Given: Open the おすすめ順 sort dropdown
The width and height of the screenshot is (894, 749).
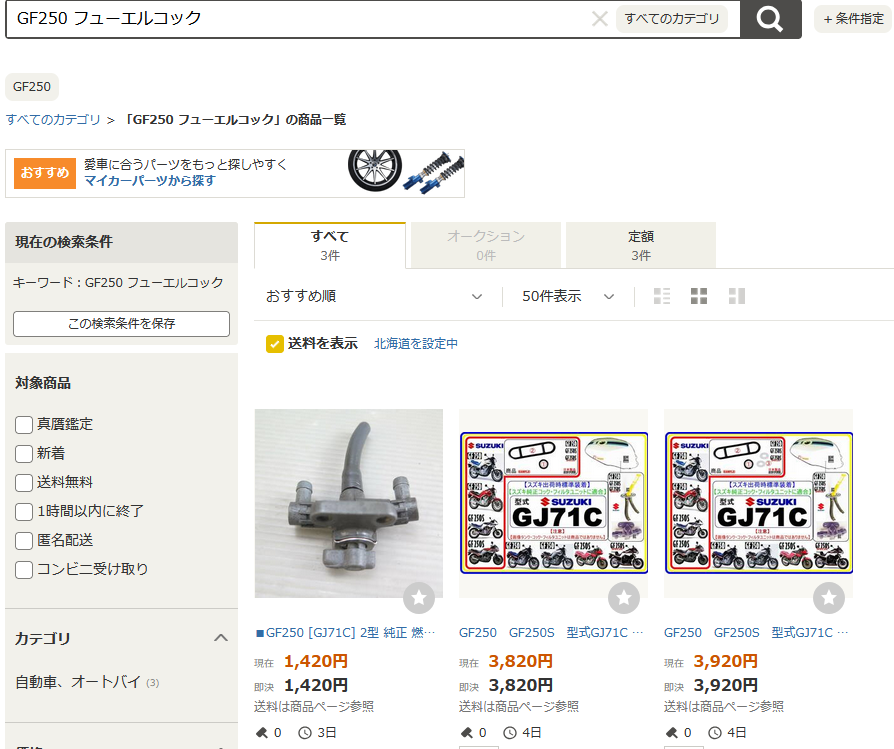Looking at the screenshot, I should pos(374,296).
